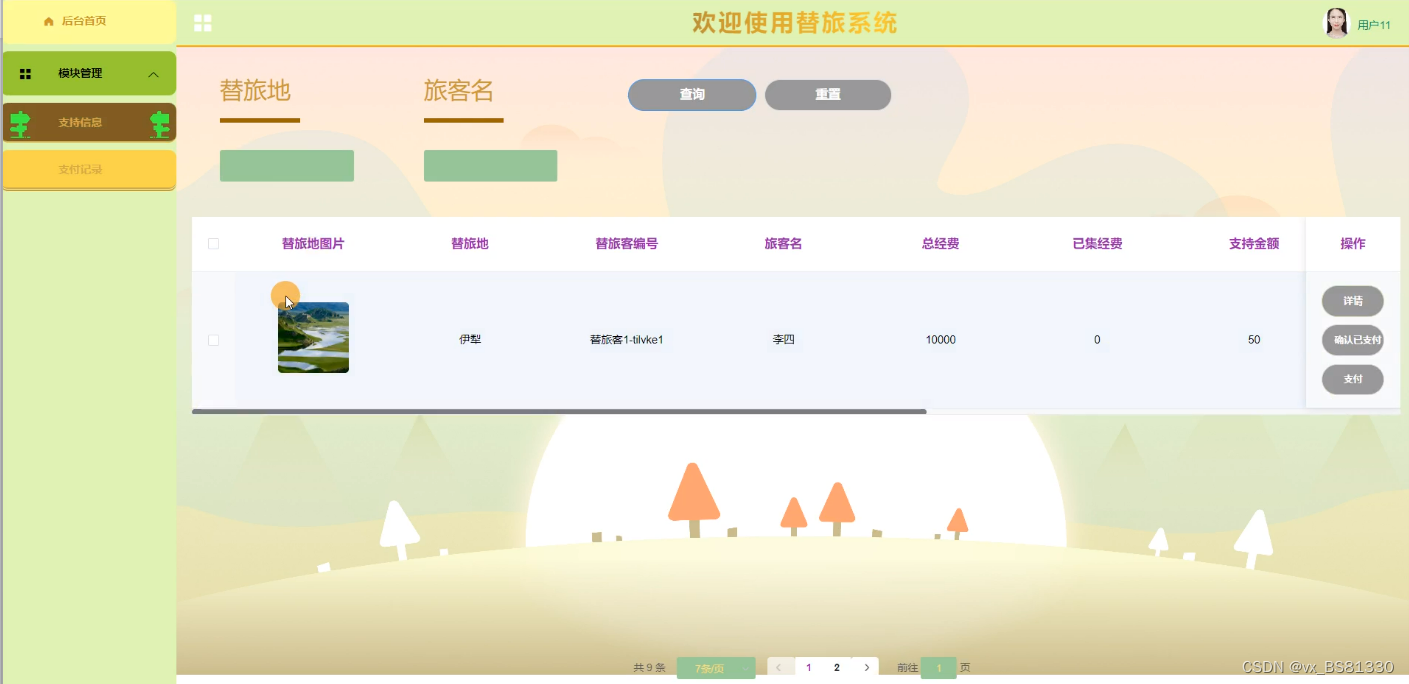Click the home icon beside 后台首页
This screenshot has width=1409, height=684.
(49, 21)
